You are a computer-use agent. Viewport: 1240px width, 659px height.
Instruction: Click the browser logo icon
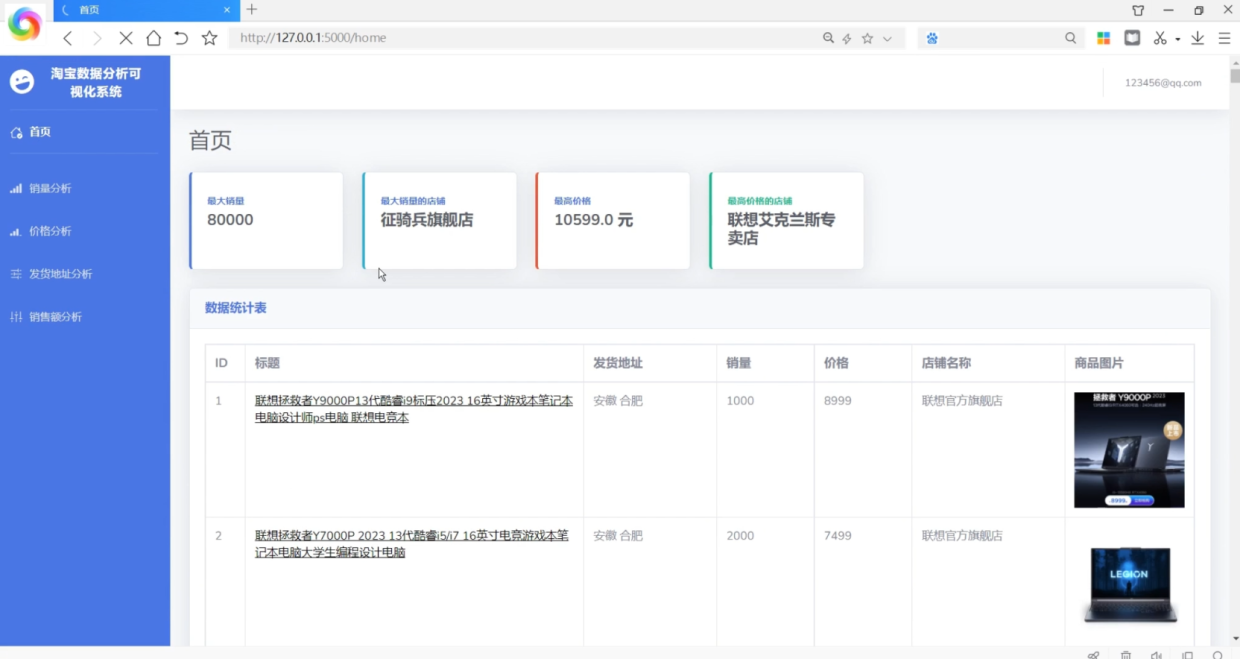tap(24, 24)
